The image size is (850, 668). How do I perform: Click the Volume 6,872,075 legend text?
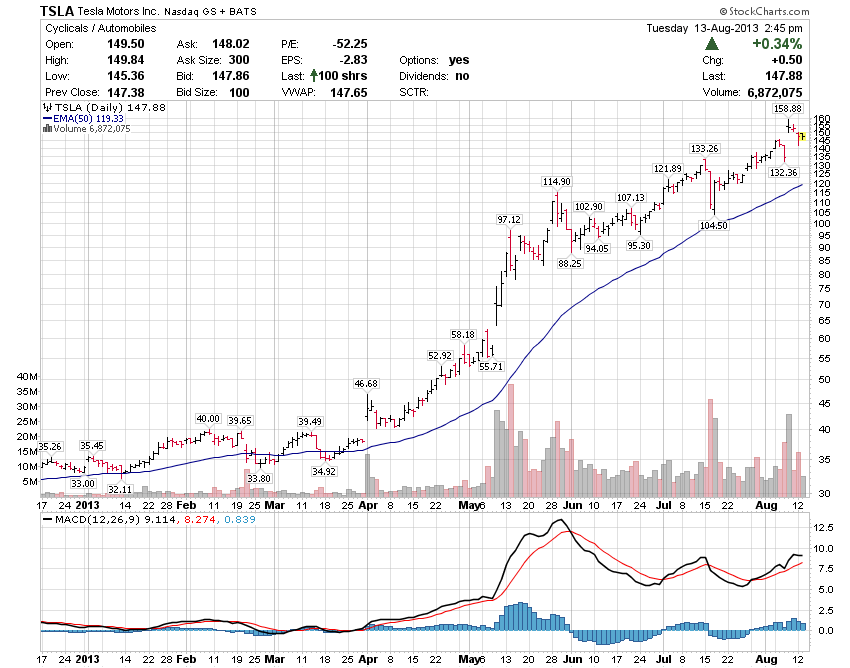click(92, 129)
